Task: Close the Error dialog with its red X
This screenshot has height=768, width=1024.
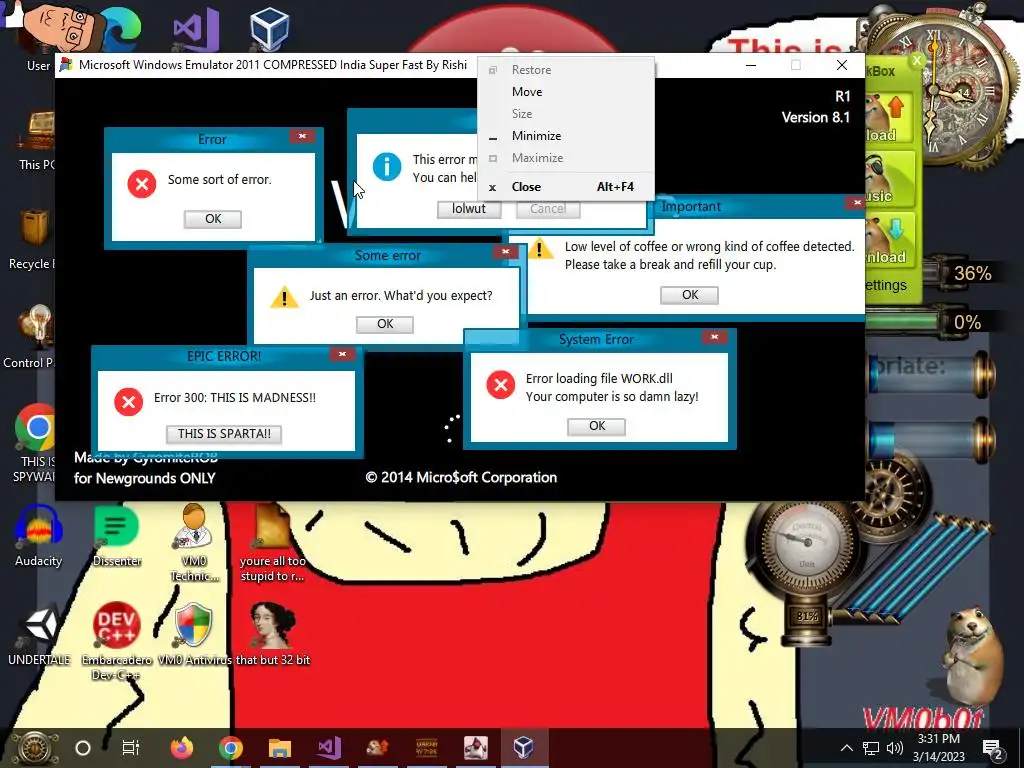Action: coord(302,136)
